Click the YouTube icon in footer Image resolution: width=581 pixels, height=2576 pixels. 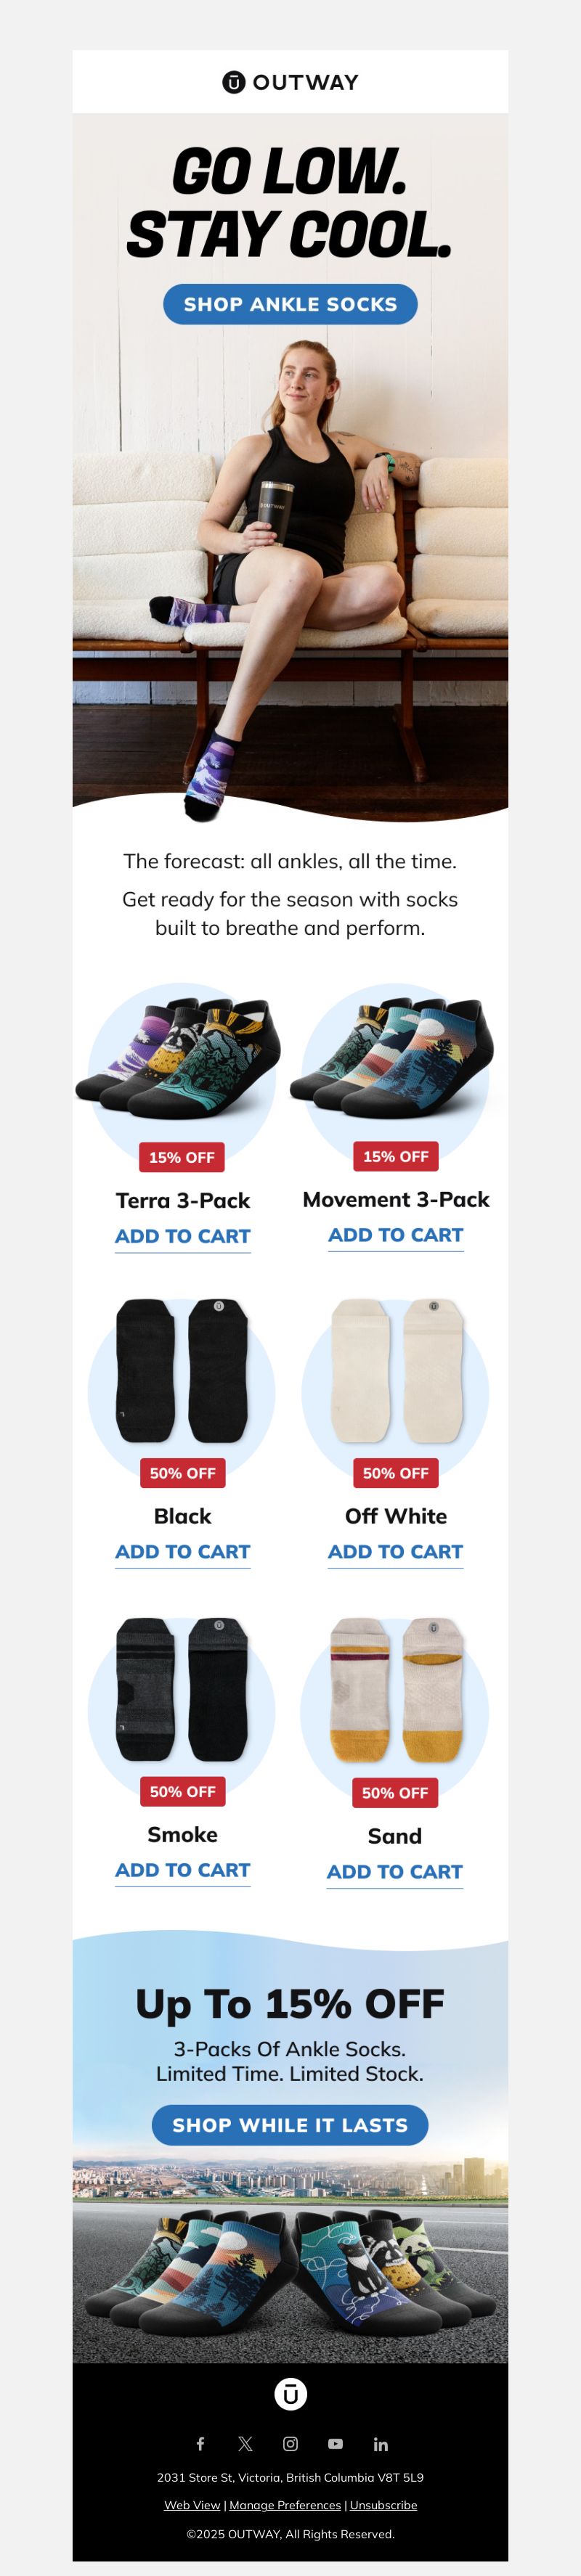coord(335,2443)
